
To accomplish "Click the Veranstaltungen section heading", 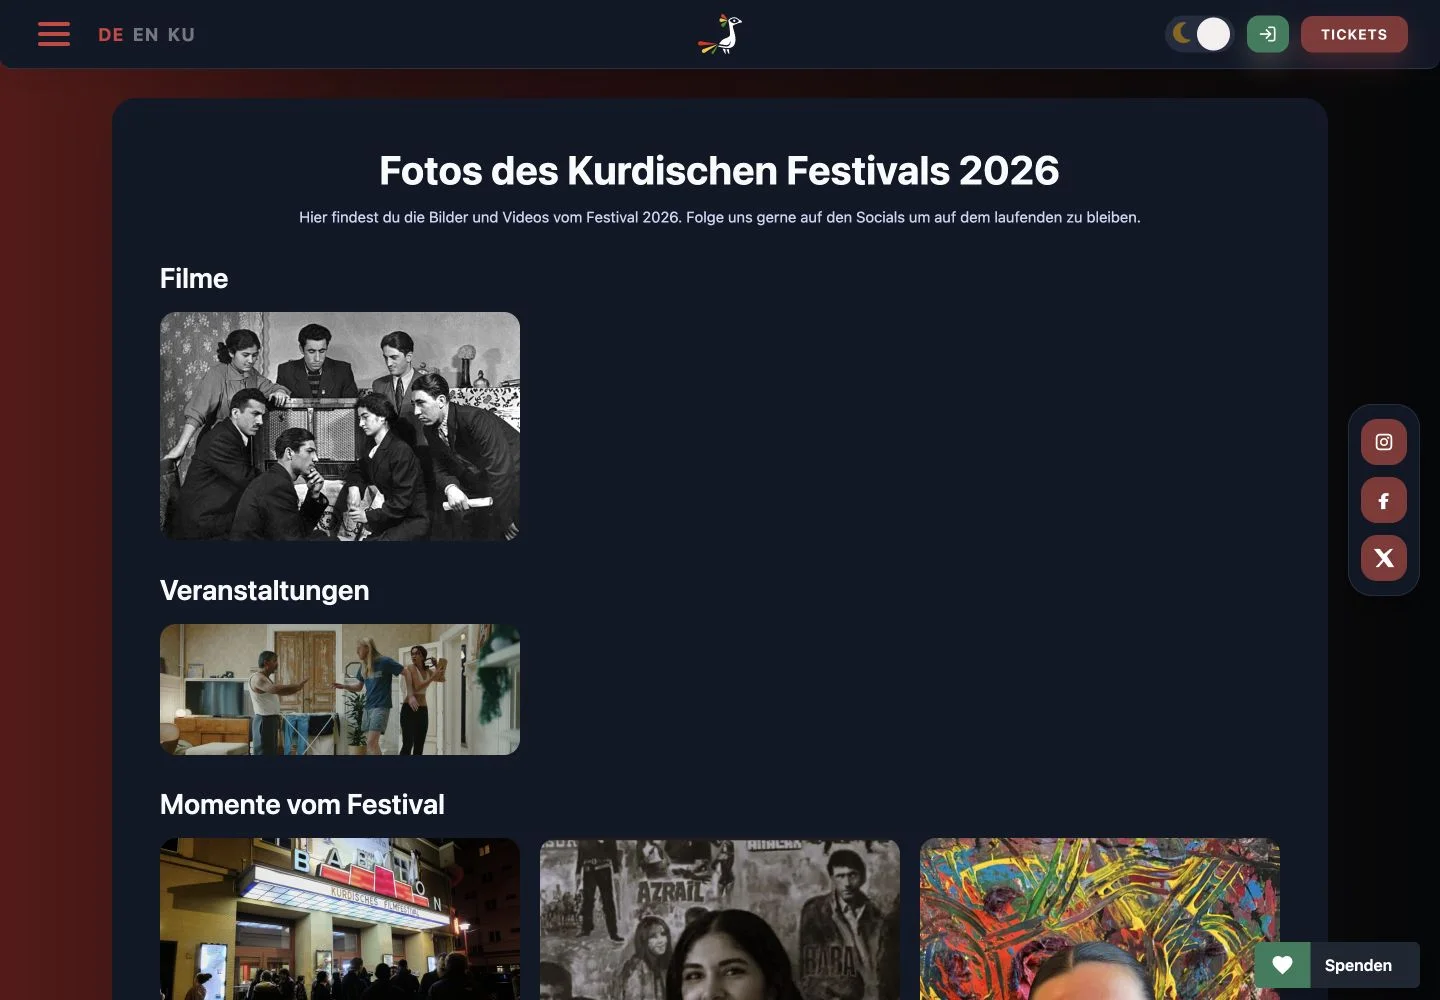I will 265,591.
